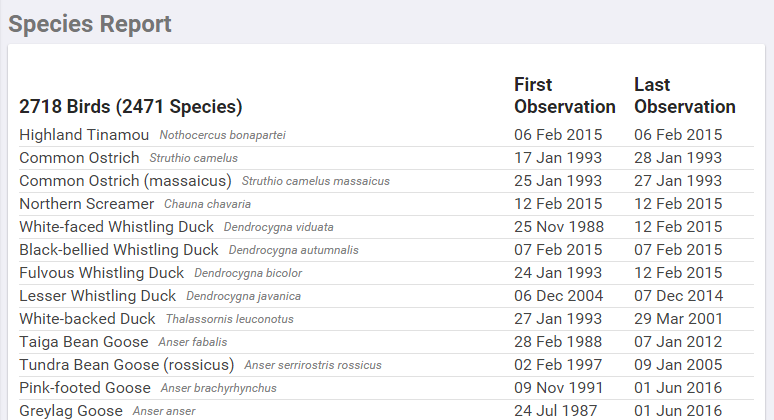Viewport: 774px width, 420px height.
Task: Click the 2718 Birds (2471 Species) heading
Action: tap(130, 107)
